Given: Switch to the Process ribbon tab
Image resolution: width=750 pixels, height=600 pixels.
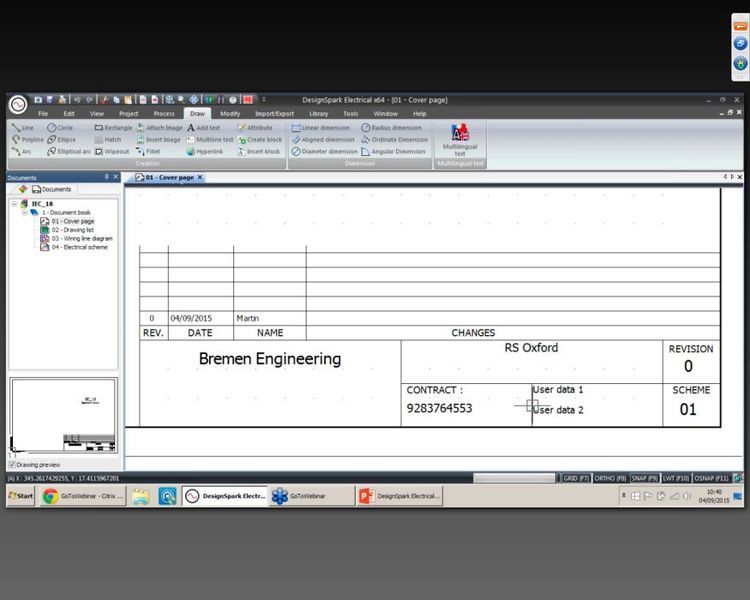Looking at the screenshot, I should coord(164,114).
